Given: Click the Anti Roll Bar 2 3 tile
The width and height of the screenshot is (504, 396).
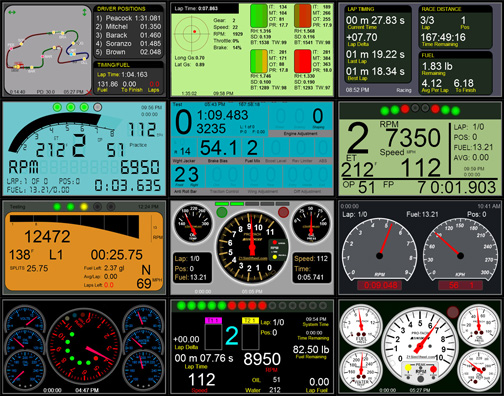Looking at the screenshot, I should [x=187, y=176].
